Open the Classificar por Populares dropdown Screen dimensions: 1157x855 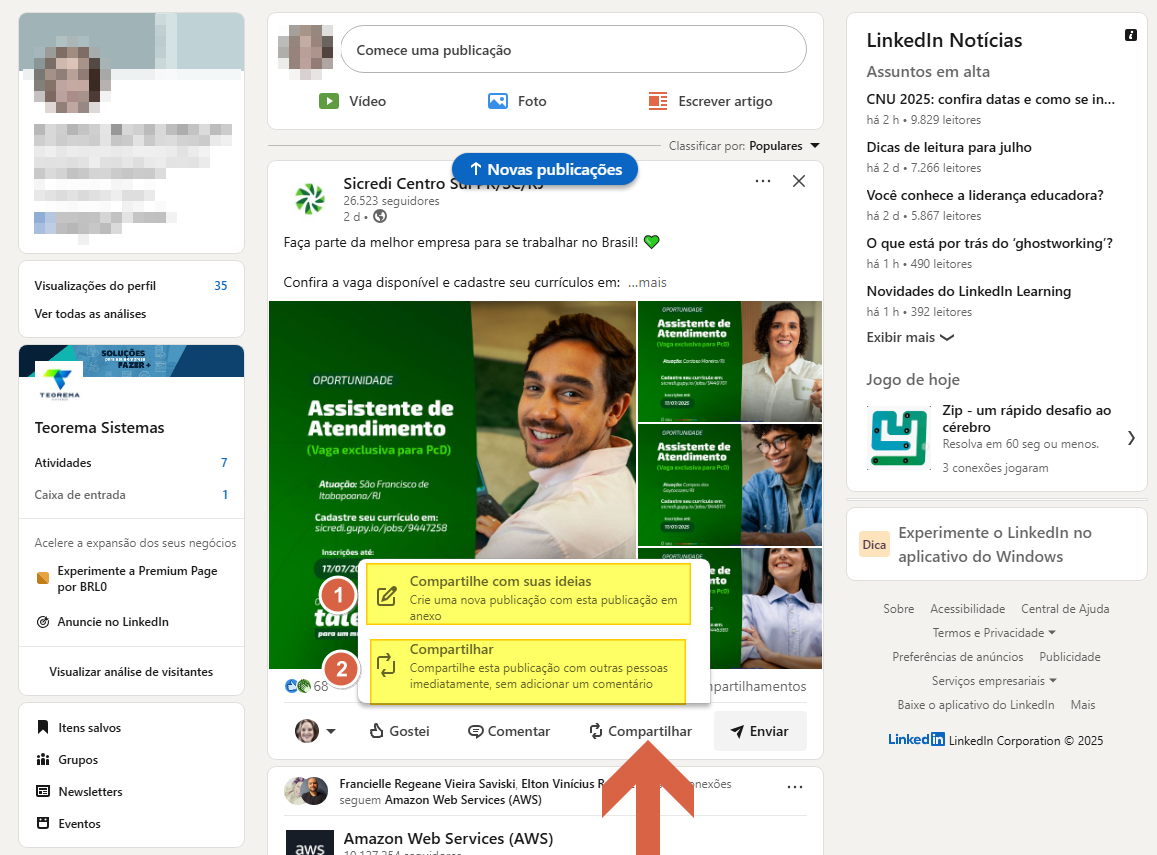(x=744, y=145)
